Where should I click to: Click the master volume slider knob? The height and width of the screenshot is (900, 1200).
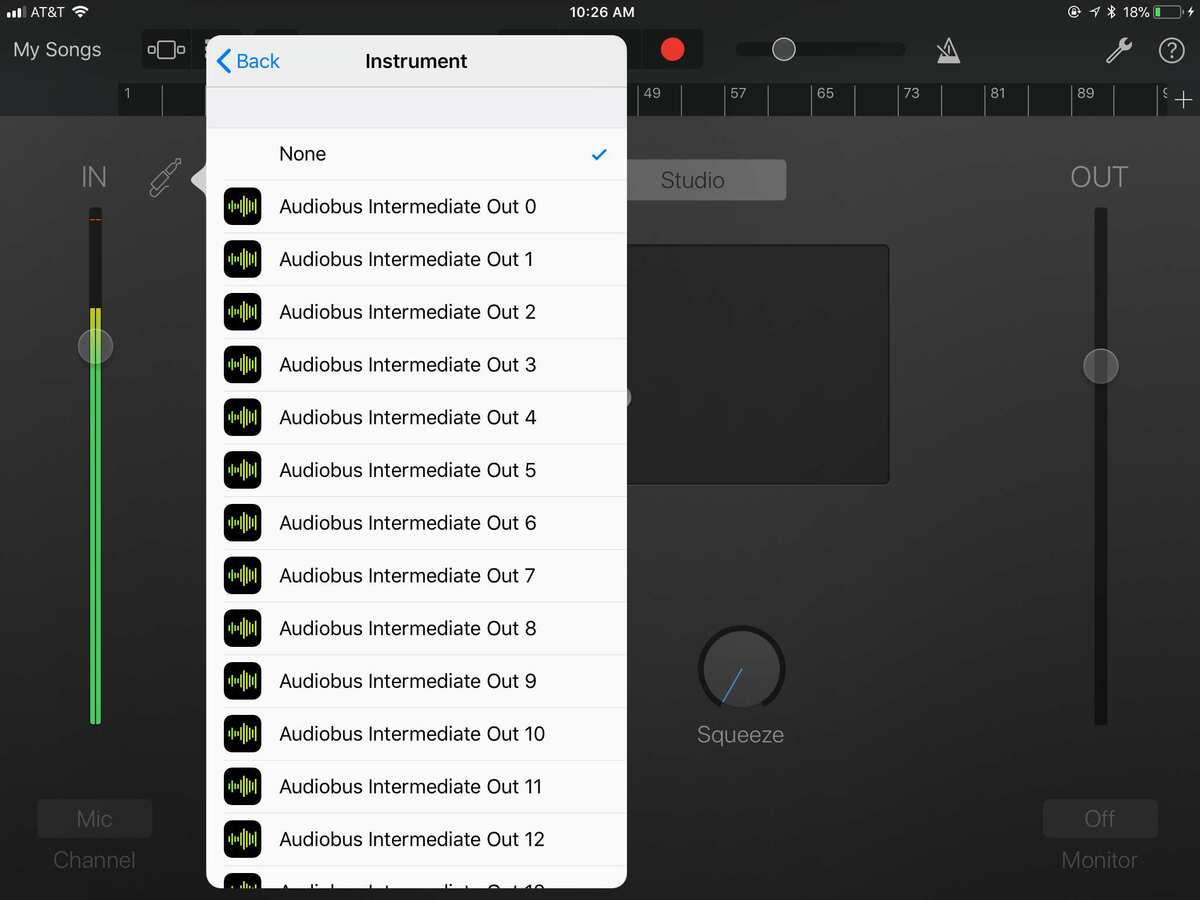(x=784, y=49)
